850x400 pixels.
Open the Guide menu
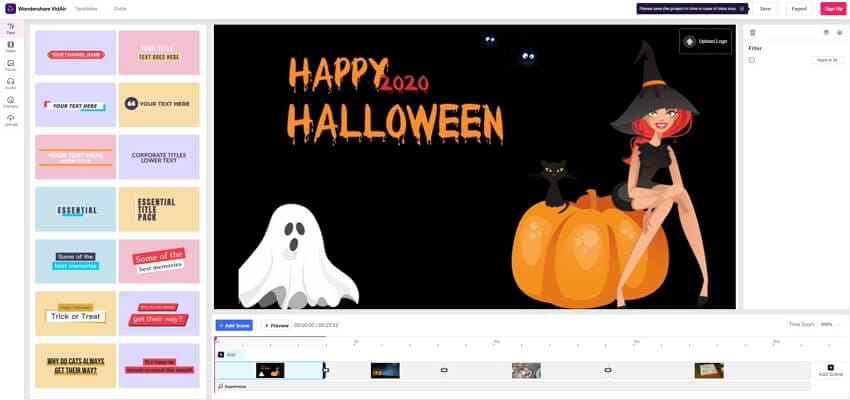tap(120, 9)
